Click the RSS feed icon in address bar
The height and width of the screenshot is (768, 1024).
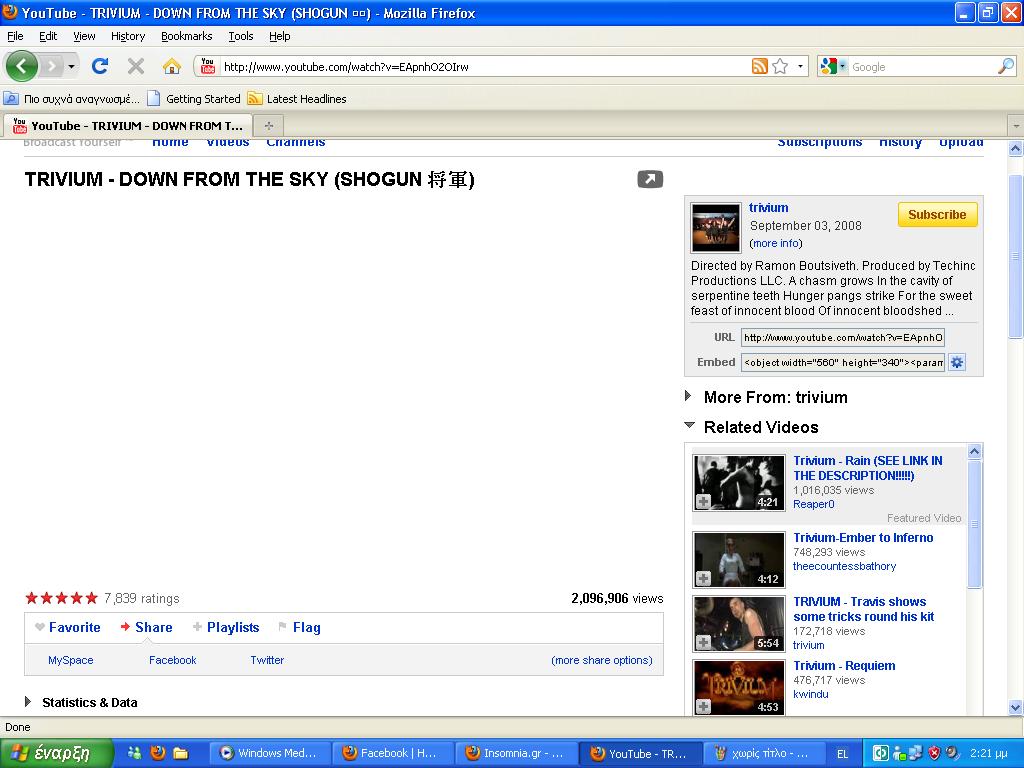760,66
